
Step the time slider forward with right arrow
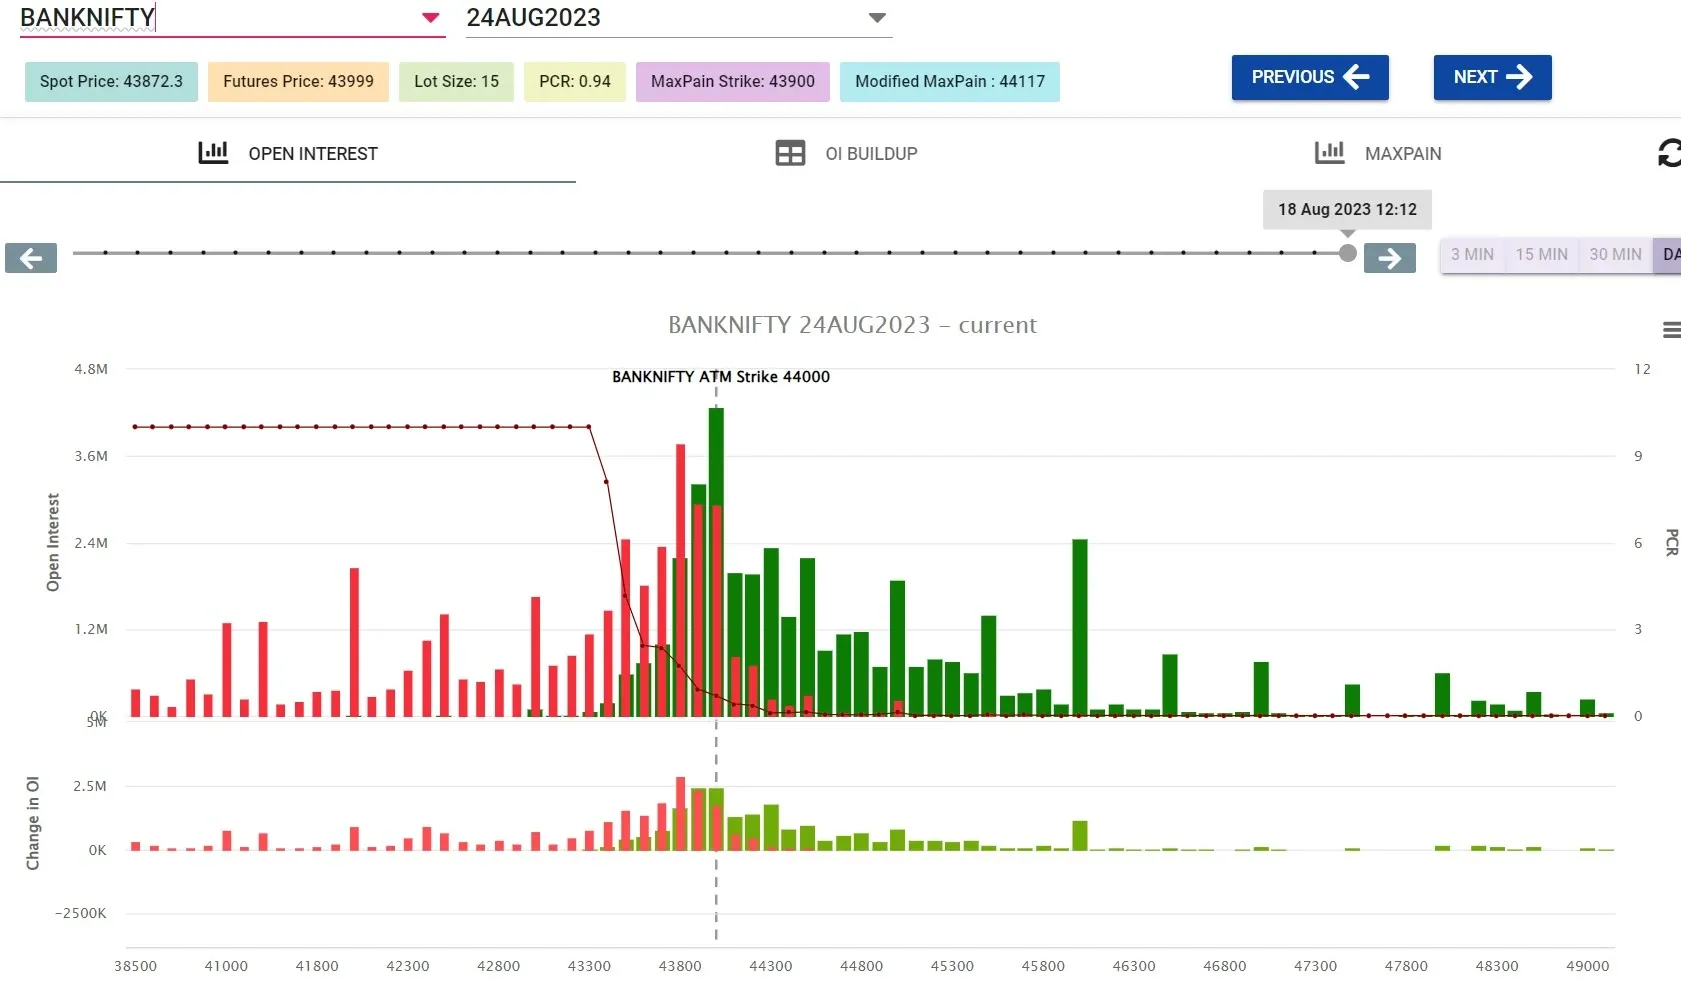(1390, 258)
